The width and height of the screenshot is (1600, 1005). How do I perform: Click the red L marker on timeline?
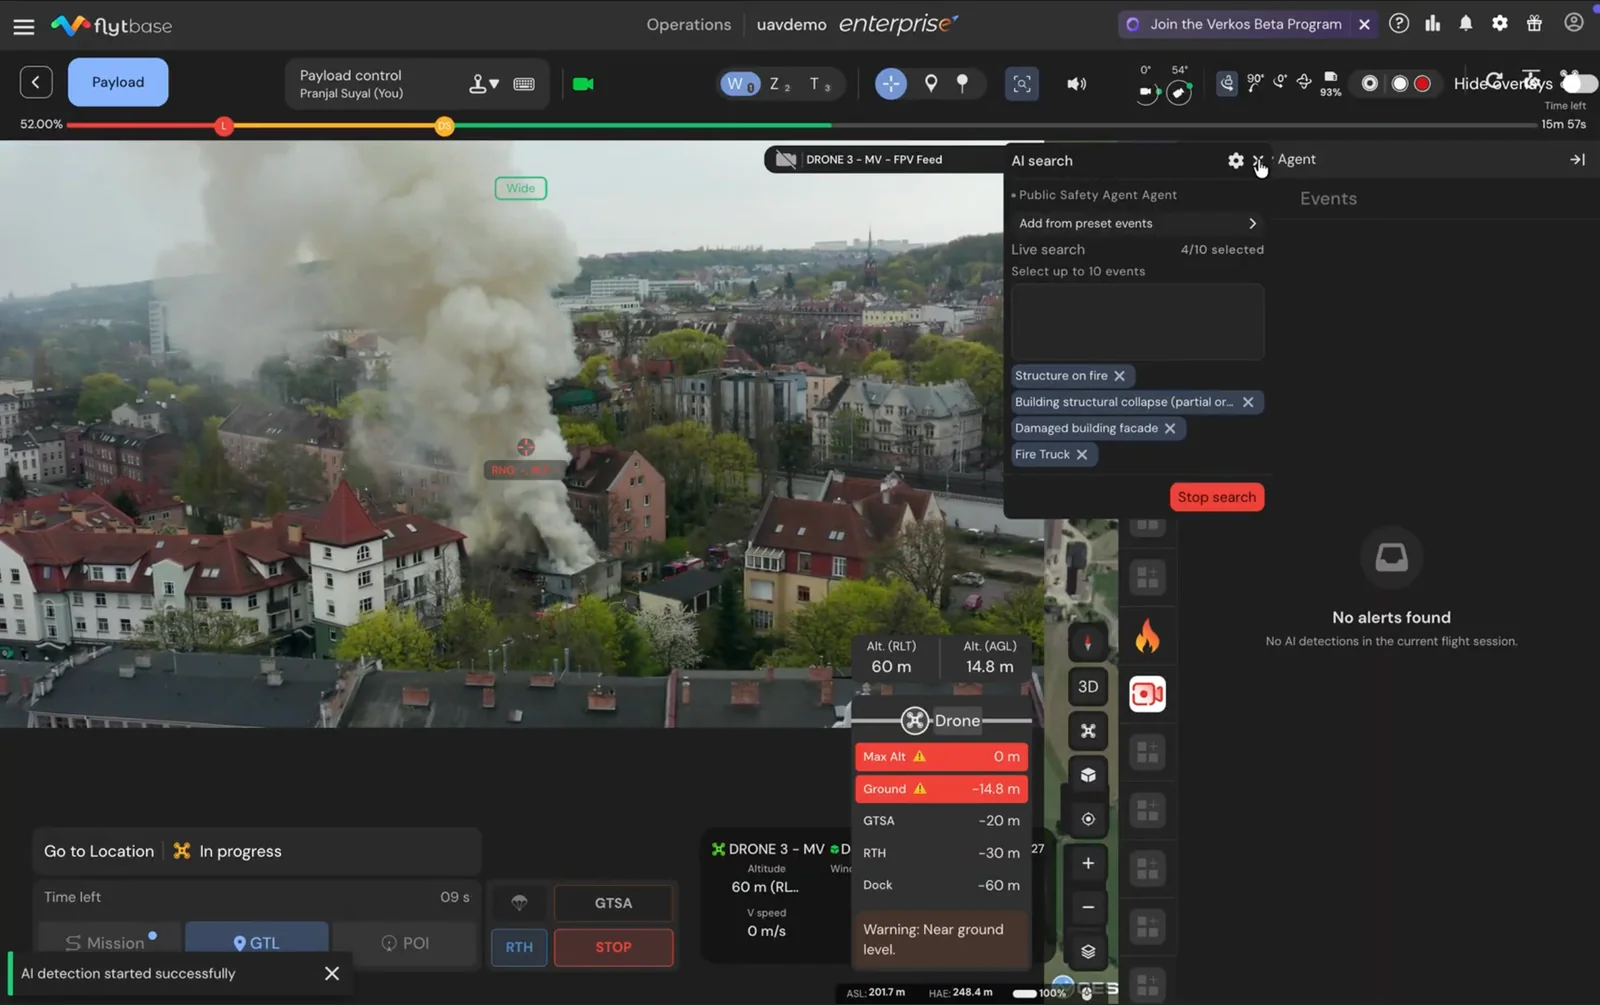pyautogui.click(x=224, y=126)
